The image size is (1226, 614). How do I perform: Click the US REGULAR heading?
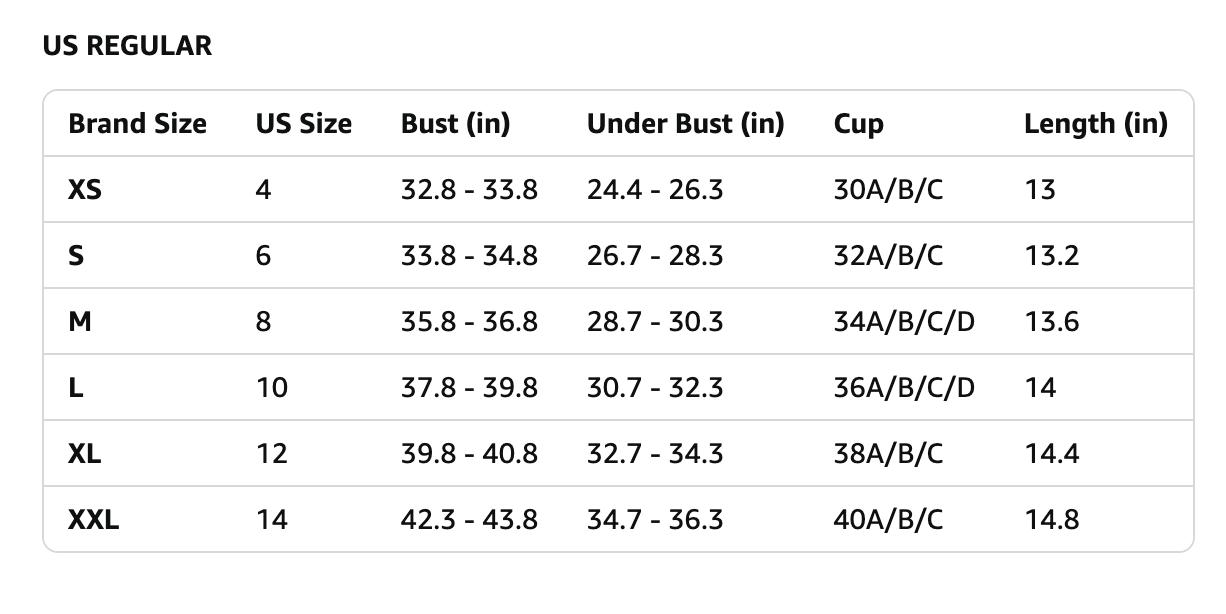[127, 46]
